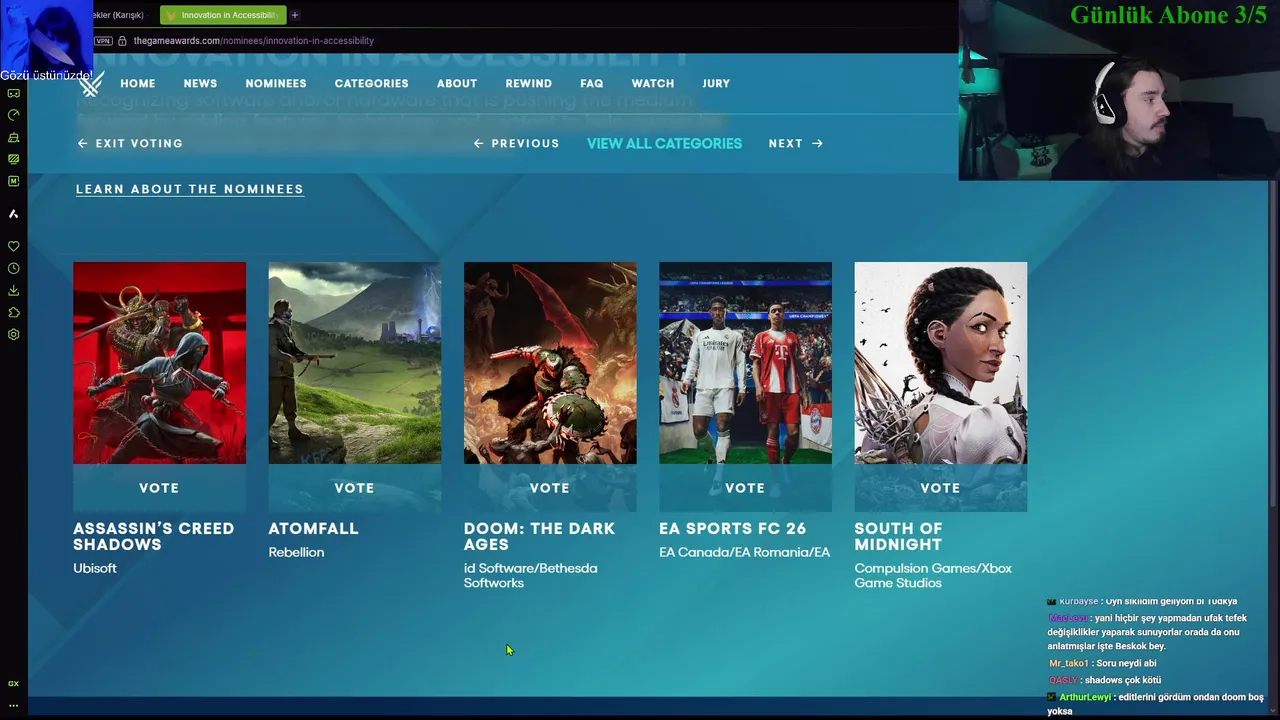Screen dimensions: 1280x720
Task: Click the ATOMFALL title text
Action: (x=313, y=529)
